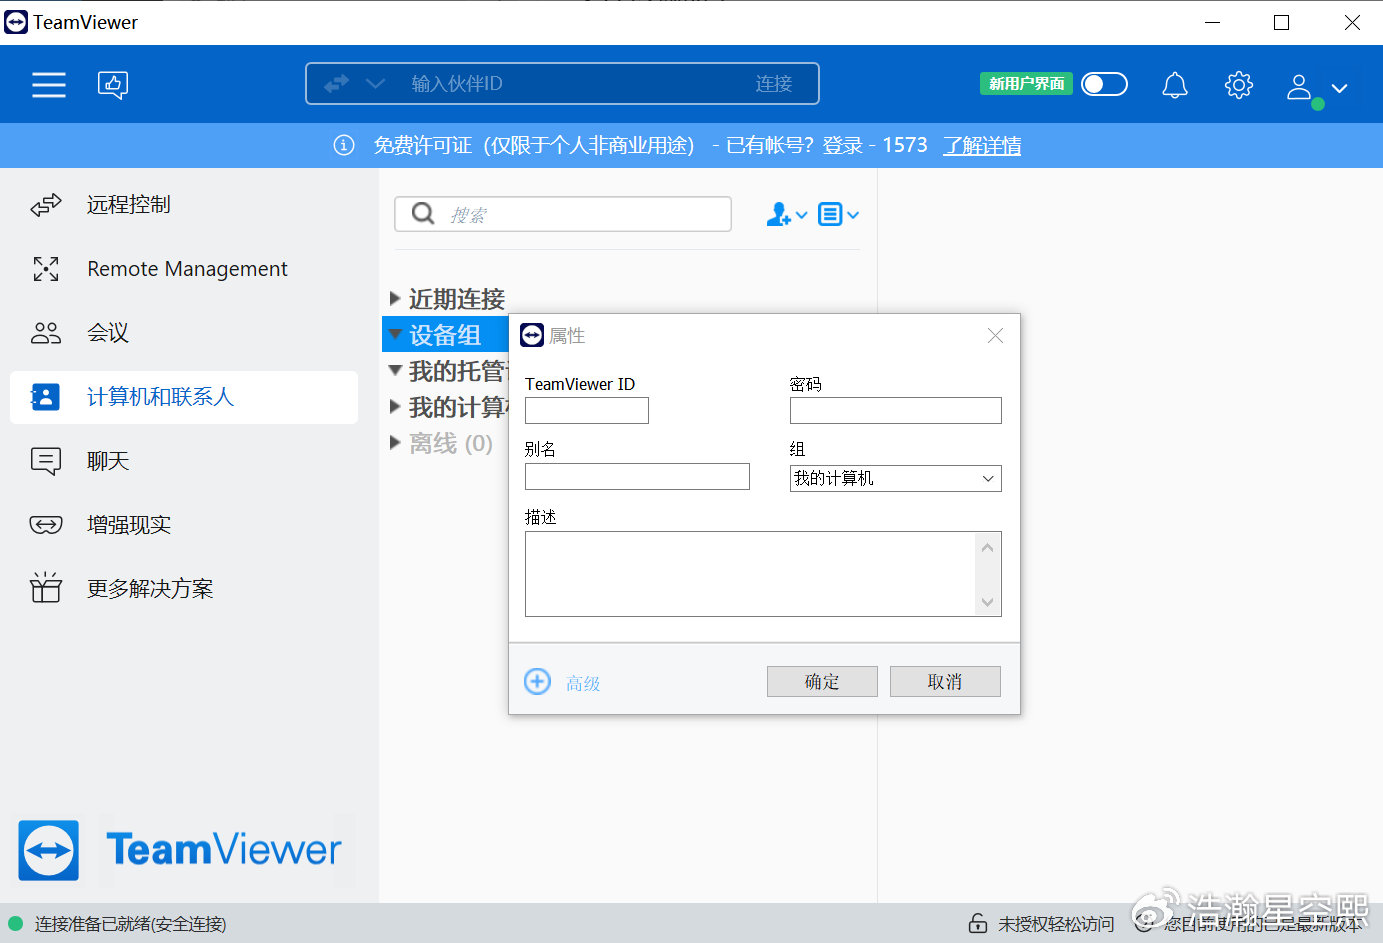
Task: Click green connection status indicator
Action: pos(15,923)
